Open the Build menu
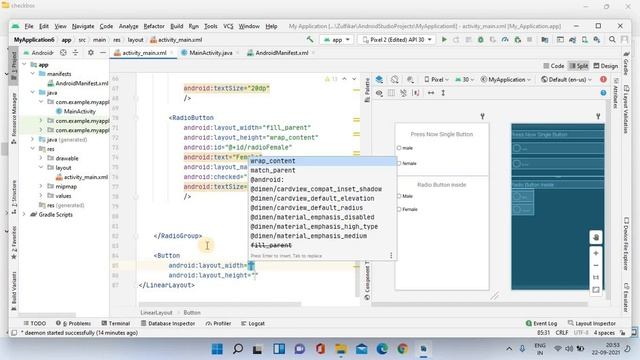This screenshot has height=360, width=640. point(177,26)
